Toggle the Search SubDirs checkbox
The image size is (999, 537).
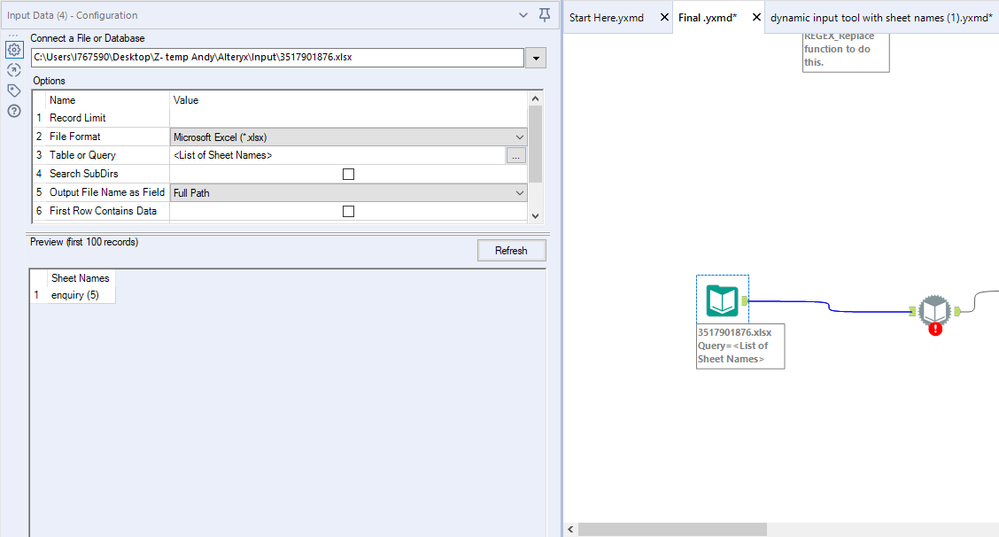click(x=348, y=174)
